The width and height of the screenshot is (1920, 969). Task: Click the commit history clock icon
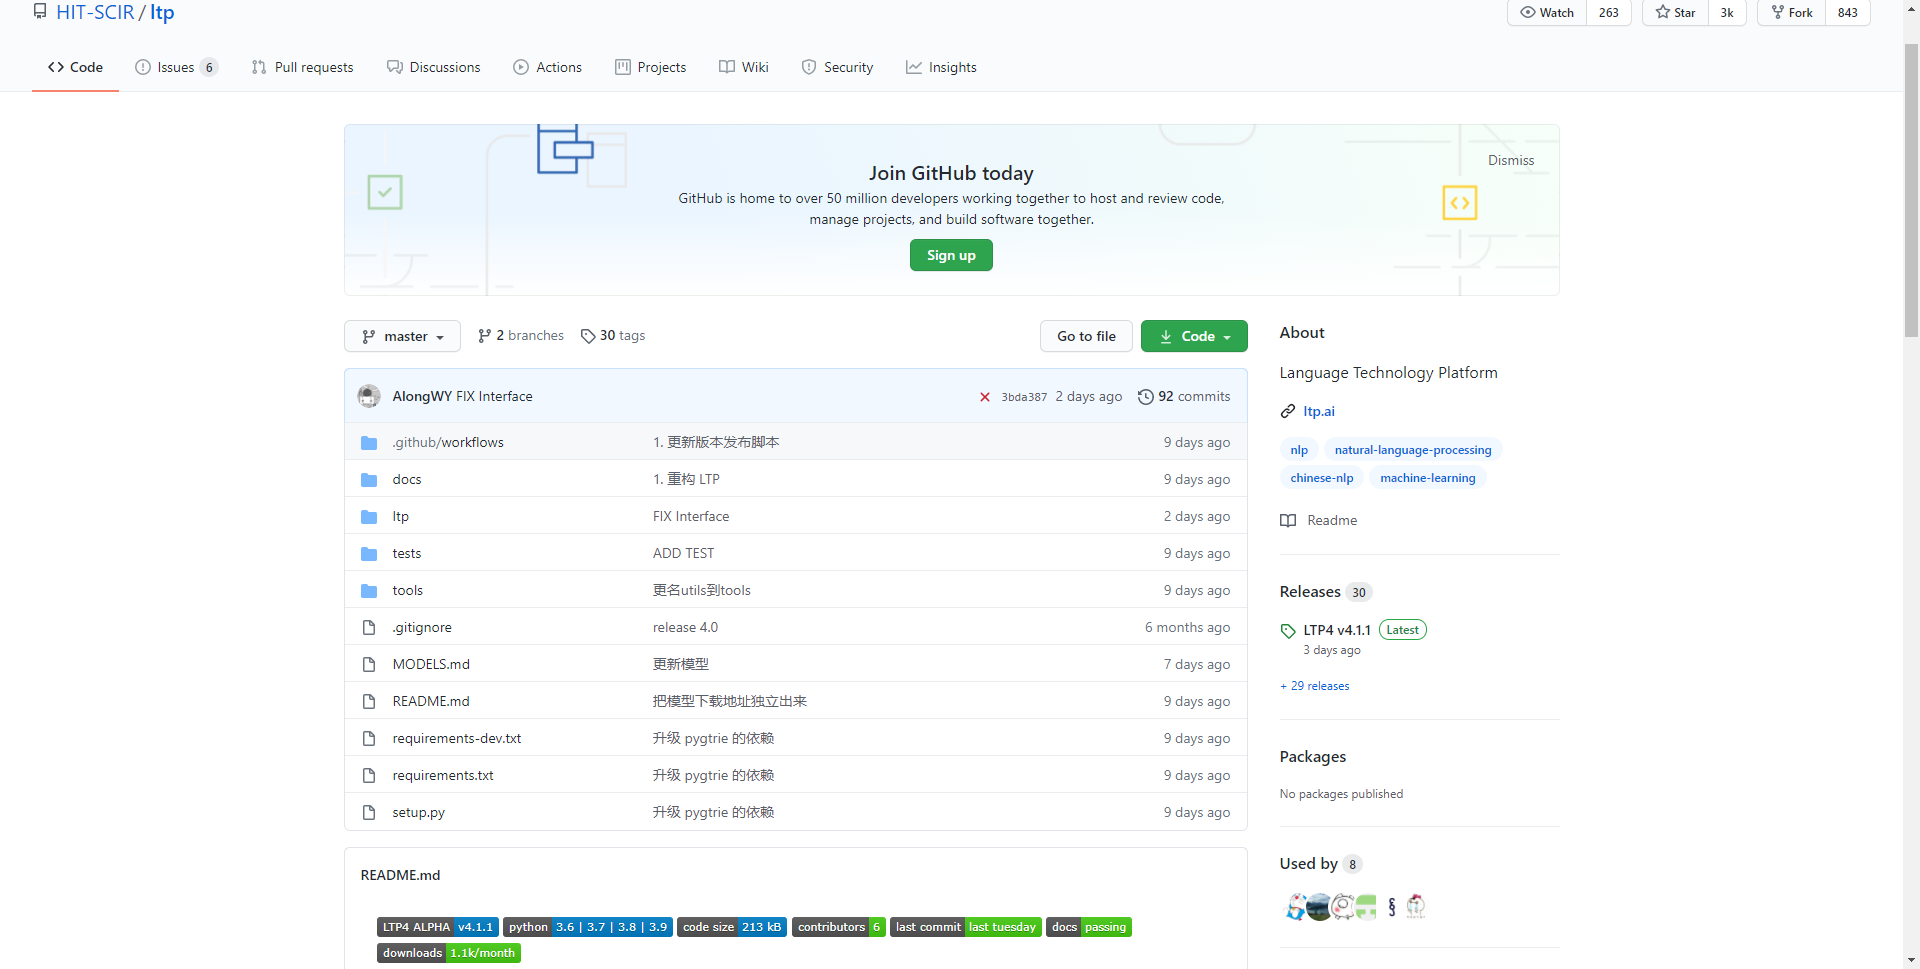click(x=1146, y=397)
